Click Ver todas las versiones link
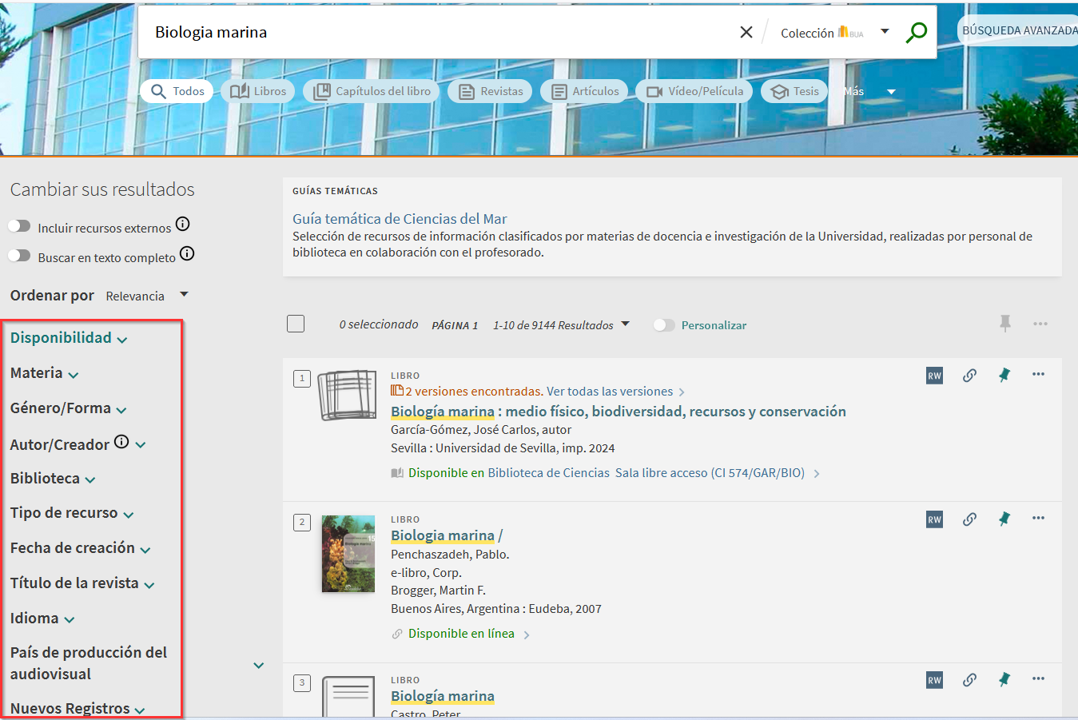The height and width of the screenshot is (720, 1078). click(x=610, y=391)
